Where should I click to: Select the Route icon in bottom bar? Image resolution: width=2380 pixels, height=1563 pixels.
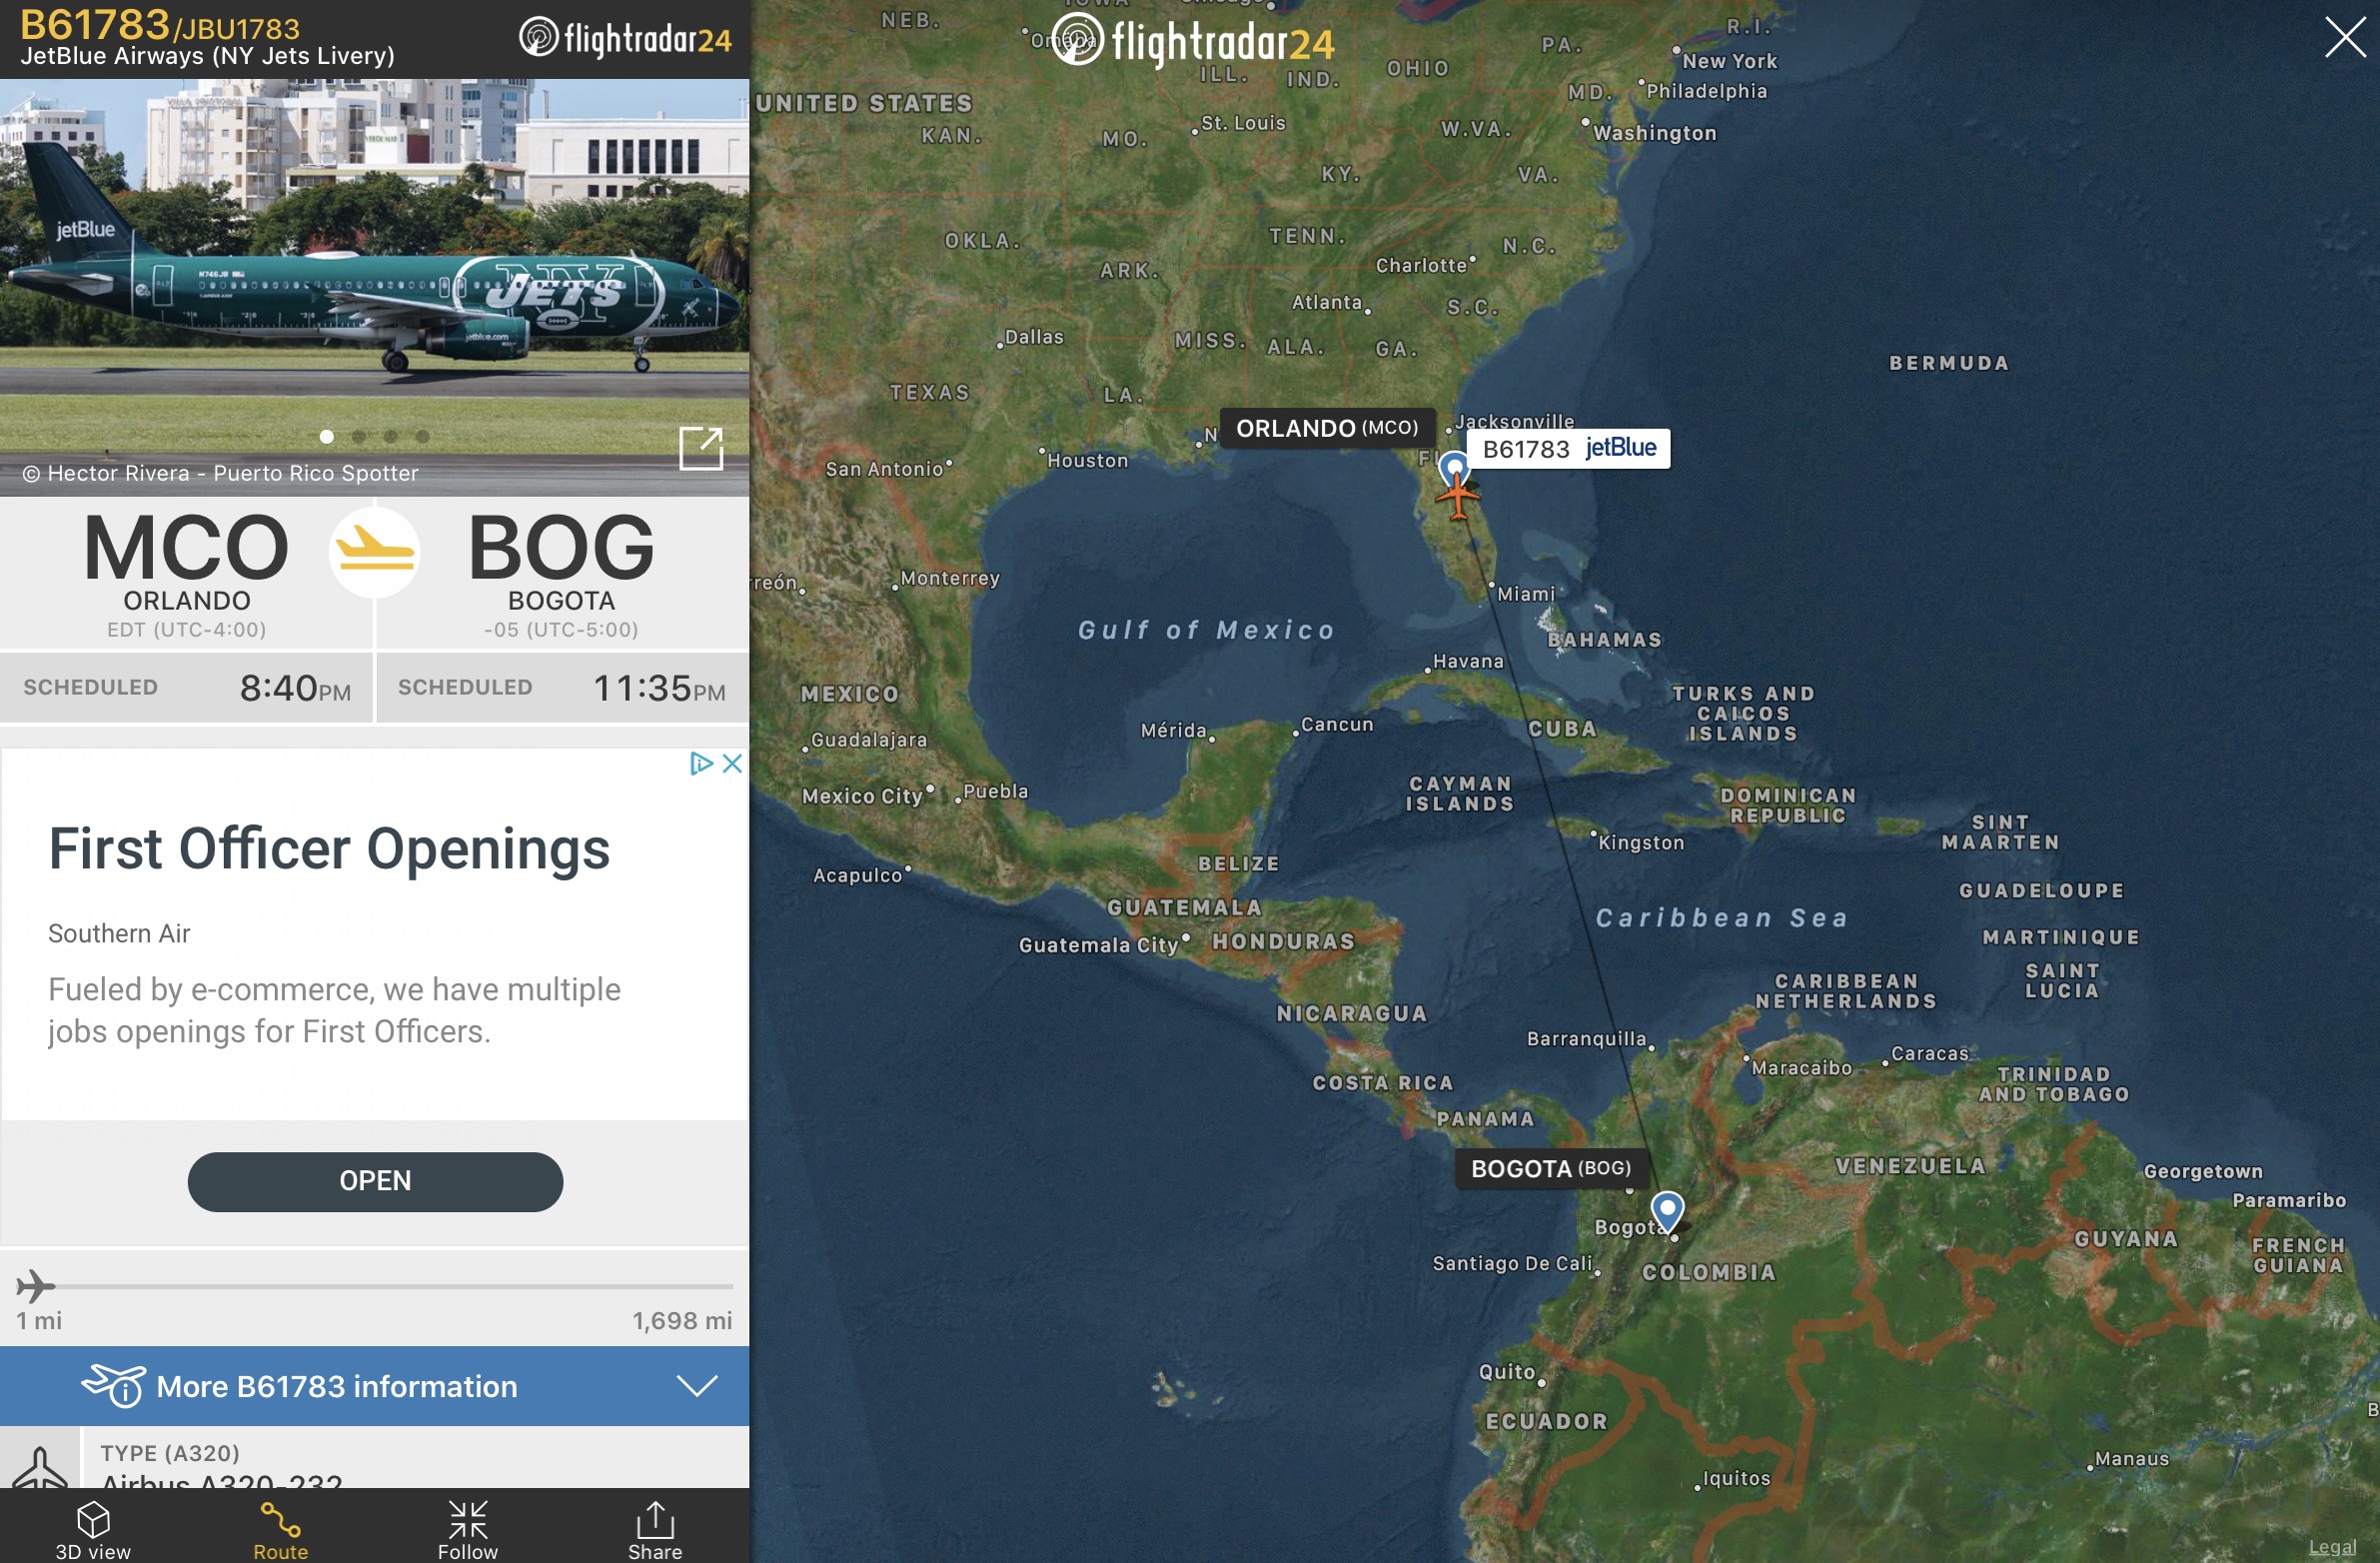280,1521
